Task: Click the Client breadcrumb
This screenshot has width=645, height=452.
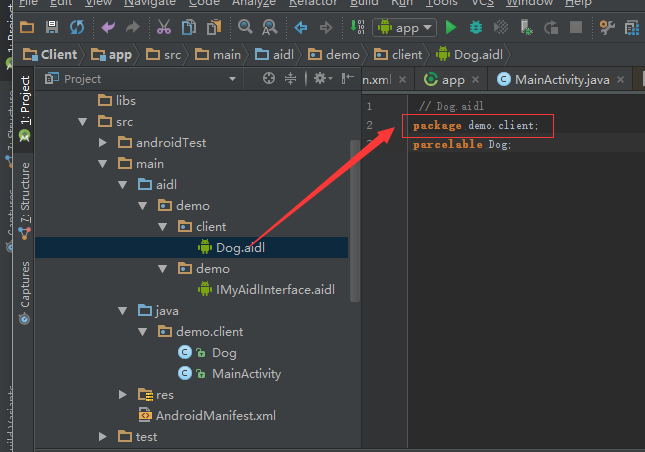Action: 50,55
